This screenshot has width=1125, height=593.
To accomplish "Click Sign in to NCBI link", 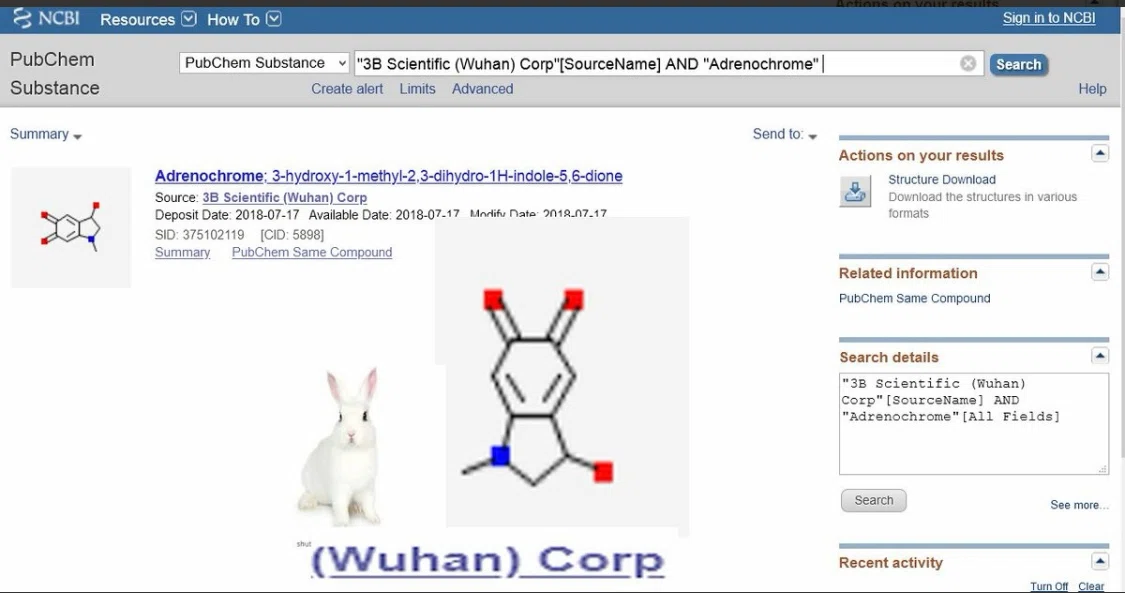I will (1048, 18).
